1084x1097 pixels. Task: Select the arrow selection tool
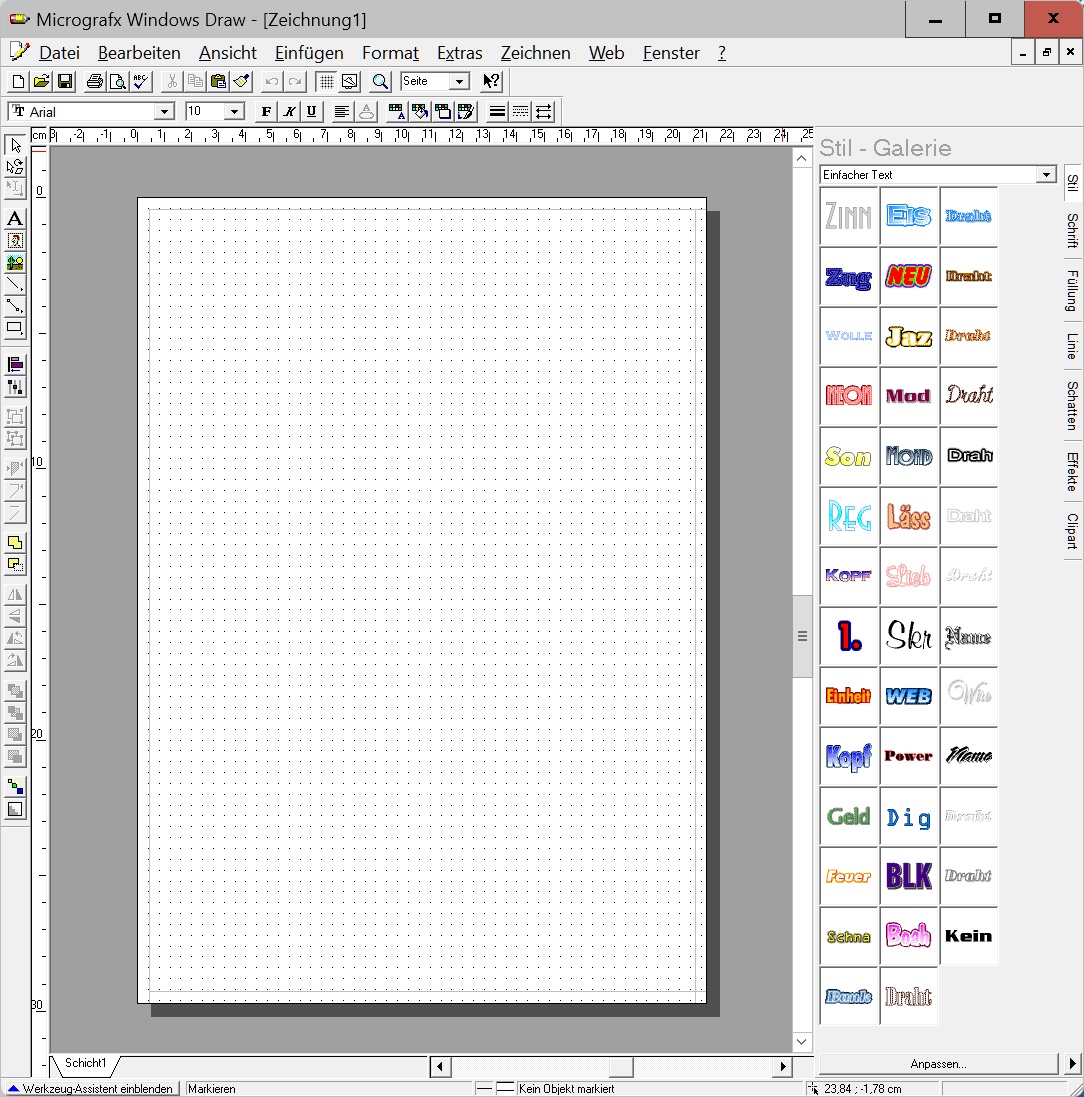(x=14, y=145)
